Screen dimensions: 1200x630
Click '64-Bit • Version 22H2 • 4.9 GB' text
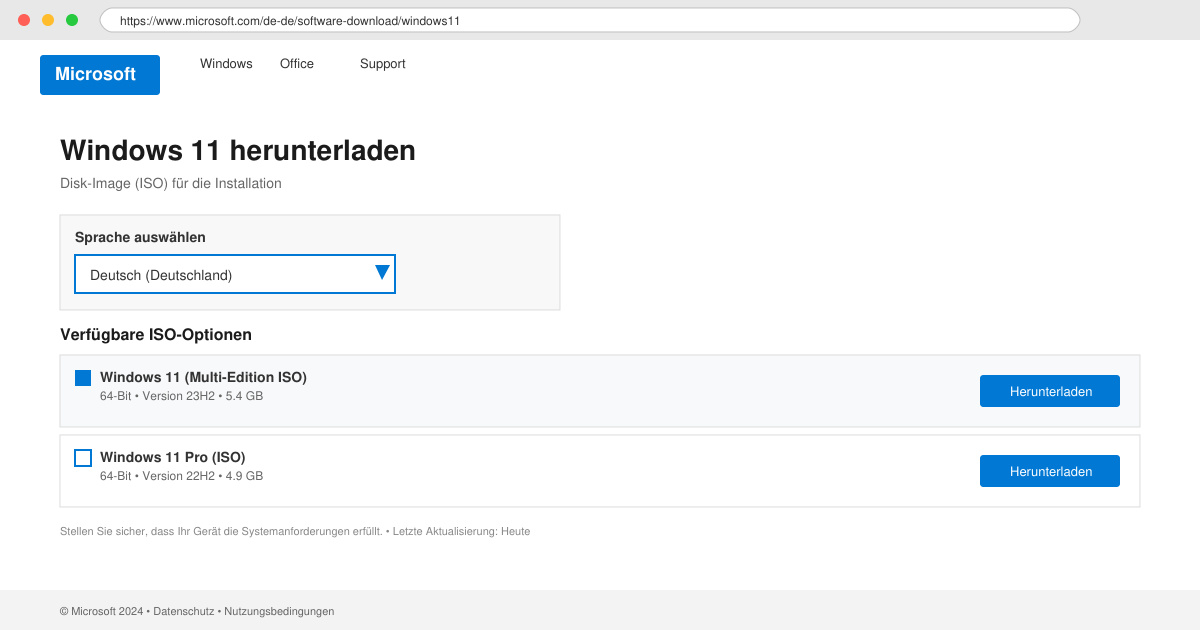click(181, 476)
